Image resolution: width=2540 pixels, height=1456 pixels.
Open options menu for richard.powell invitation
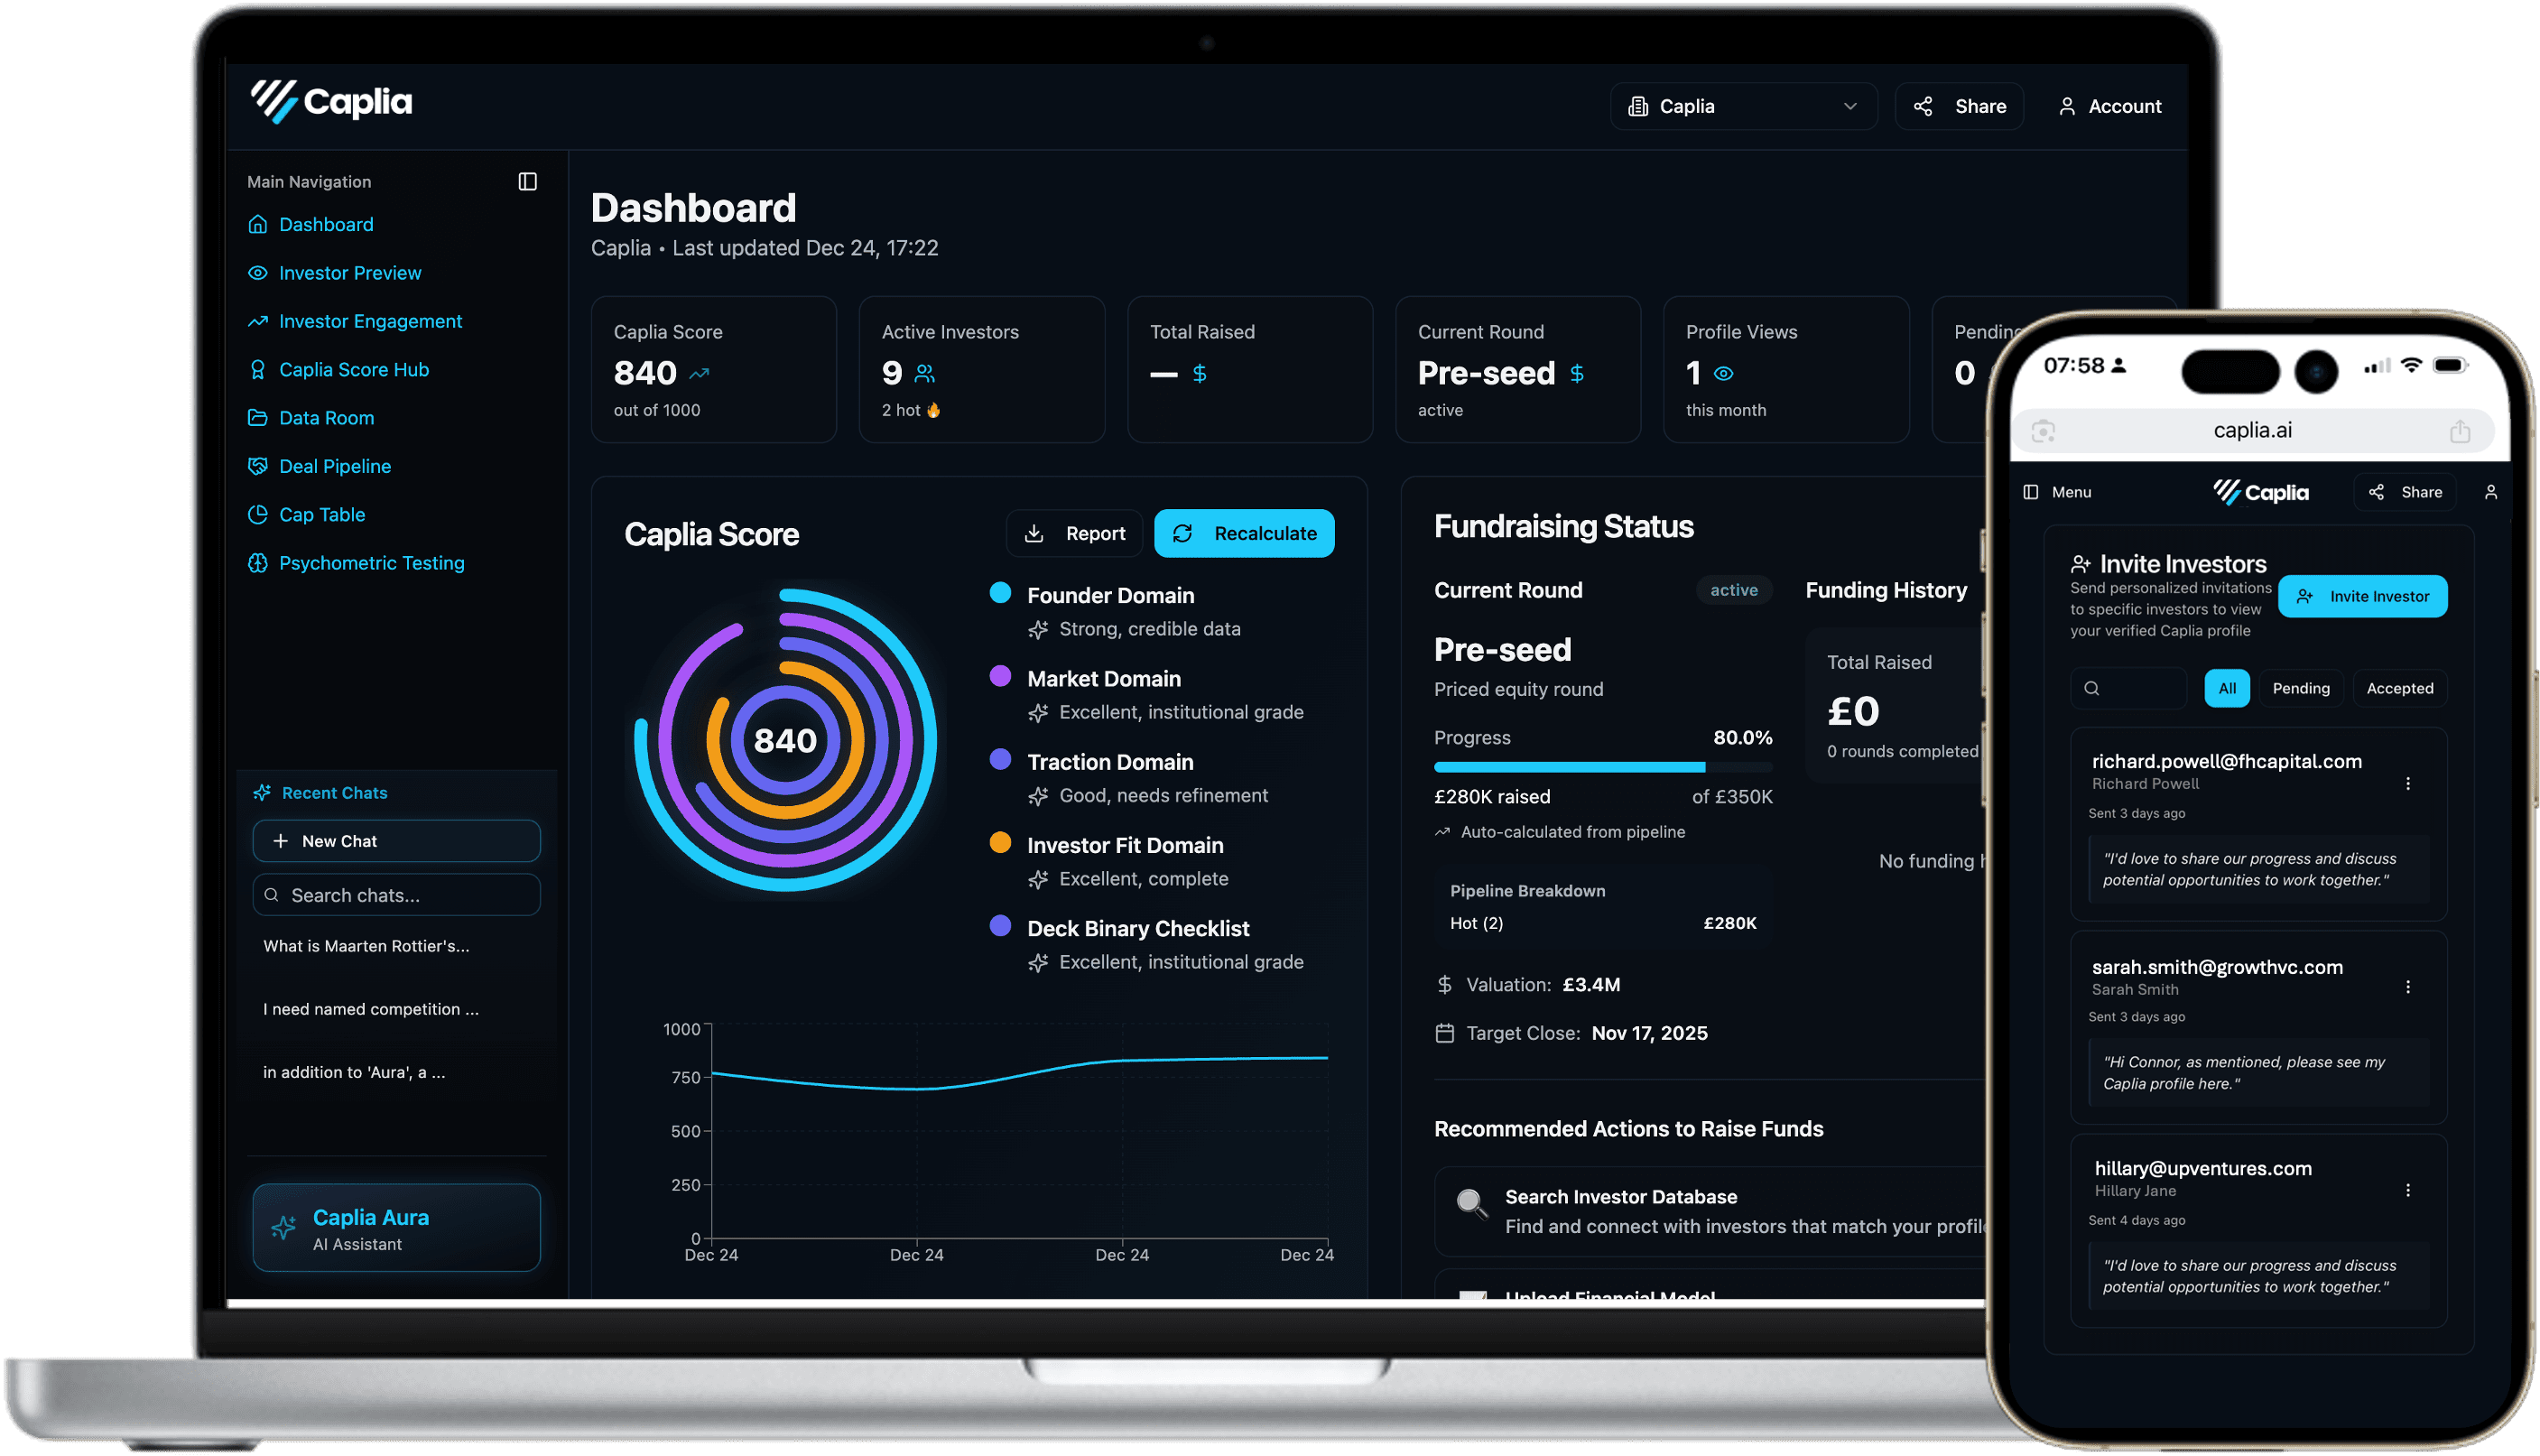[x=2407, y=784]
